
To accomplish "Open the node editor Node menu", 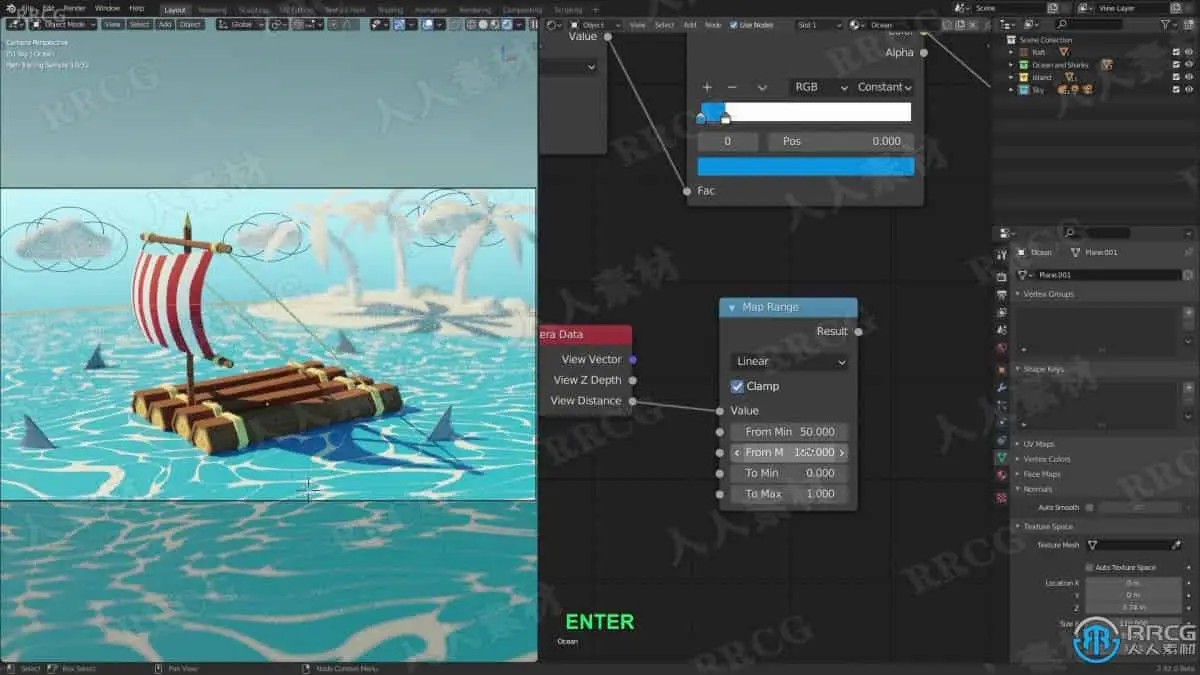I will point(713,24).
